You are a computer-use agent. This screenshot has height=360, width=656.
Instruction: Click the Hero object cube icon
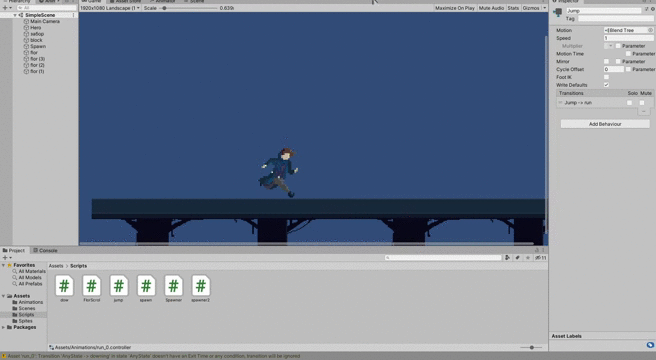point(26,28)
